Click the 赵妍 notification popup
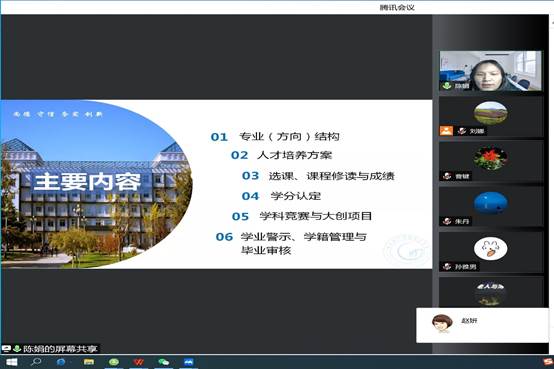 tap(482, 325)
